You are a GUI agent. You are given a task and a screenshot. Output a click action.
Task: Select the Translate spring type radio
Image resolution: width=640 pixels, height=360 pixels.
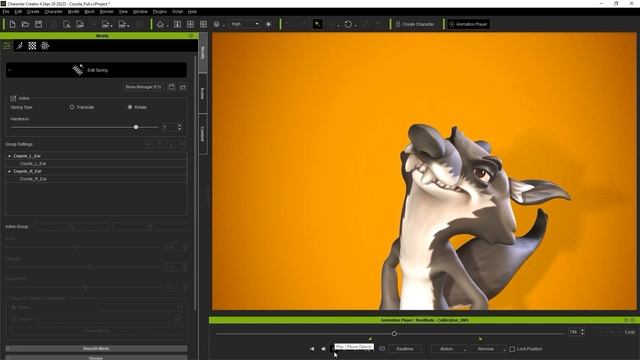[72, 107]
